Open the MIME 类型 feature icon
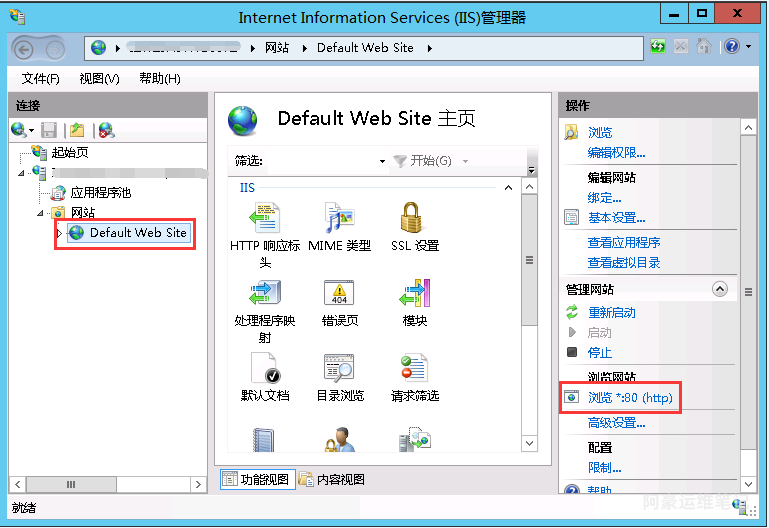This screenshot has height=528, width=769. tap(339, 220)
